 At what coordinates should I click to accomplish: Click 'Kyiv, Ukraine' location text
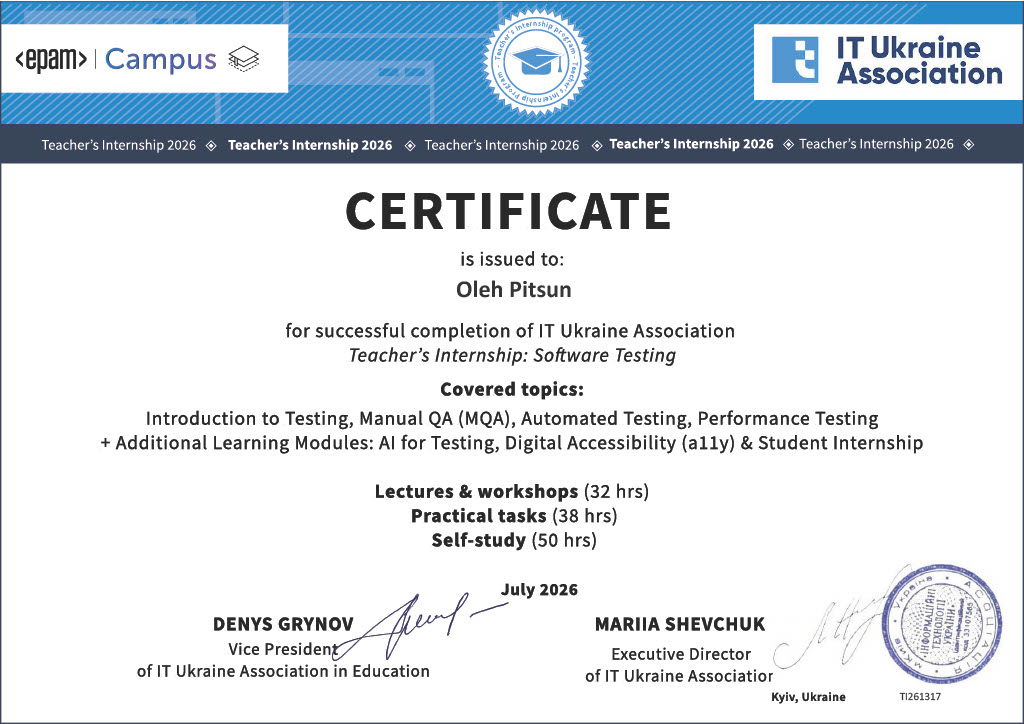tap(808, 697)
